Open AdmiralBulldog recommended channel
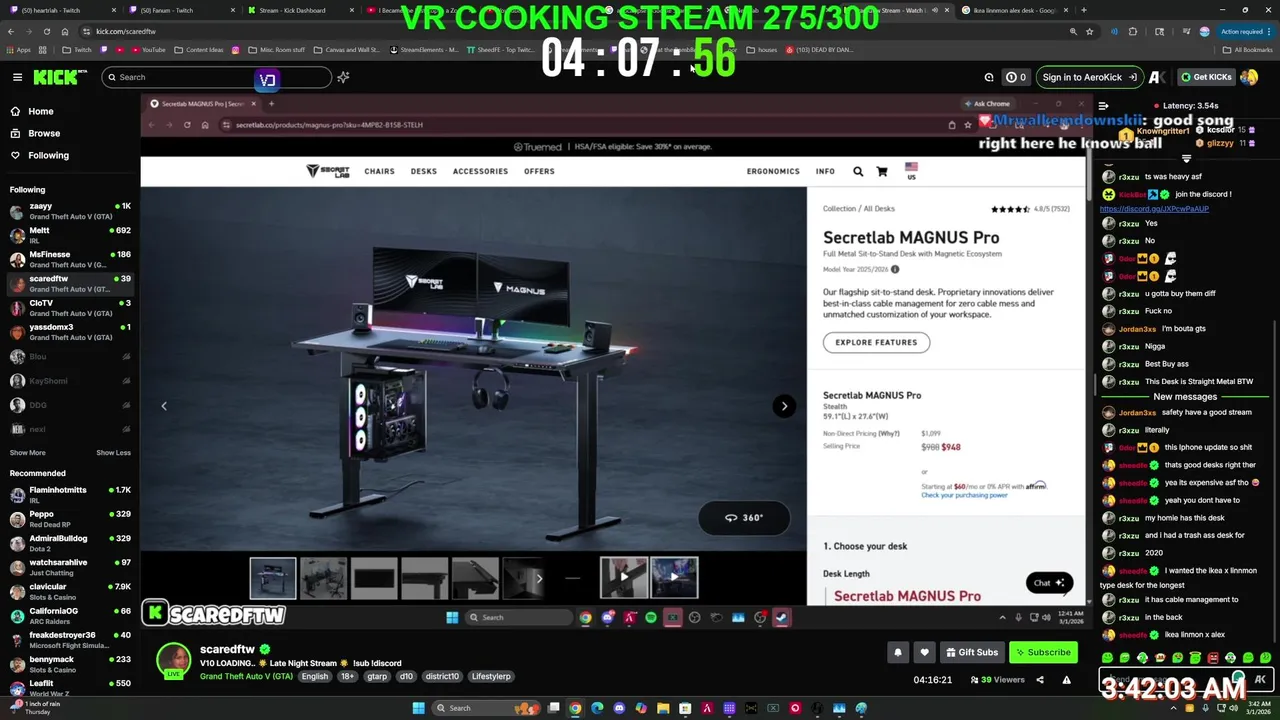The image size is (1280, 720). click(70, 543)
